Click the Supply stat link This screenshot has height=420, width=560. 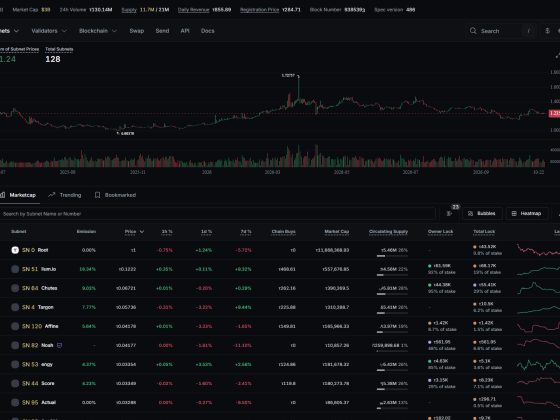tap(129, 10)
